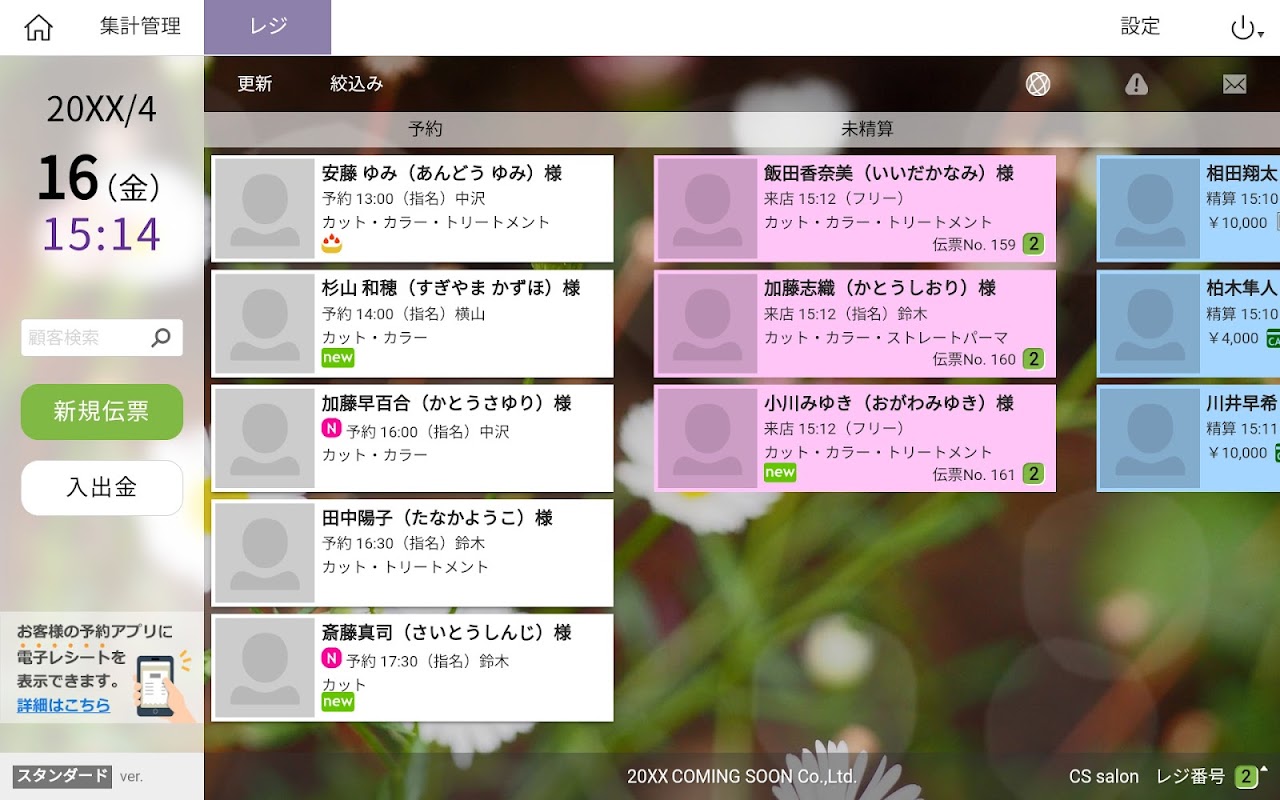Open avatar photo of 柏木隼人
Viewport: 1280px width, 800px height.
1150,324
